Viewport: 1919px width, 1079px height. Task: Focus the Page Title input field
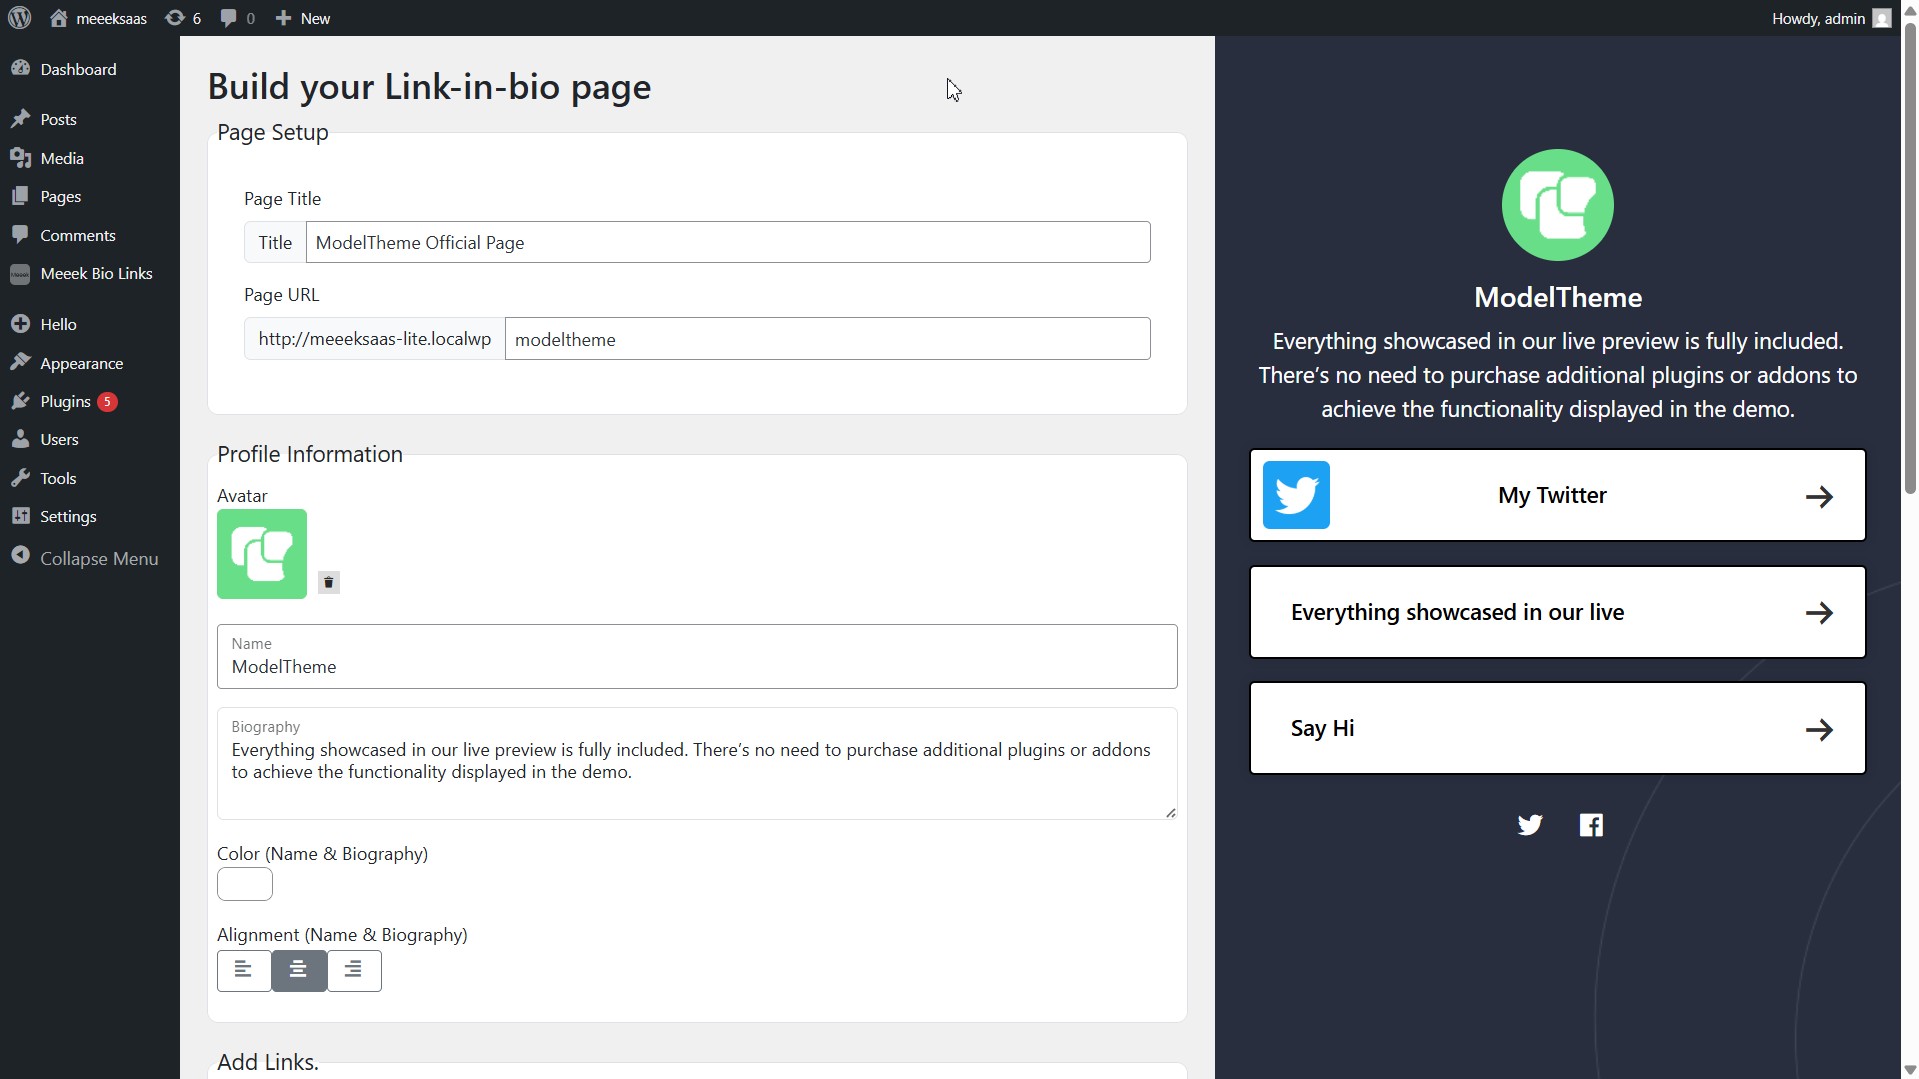(728, 242)
